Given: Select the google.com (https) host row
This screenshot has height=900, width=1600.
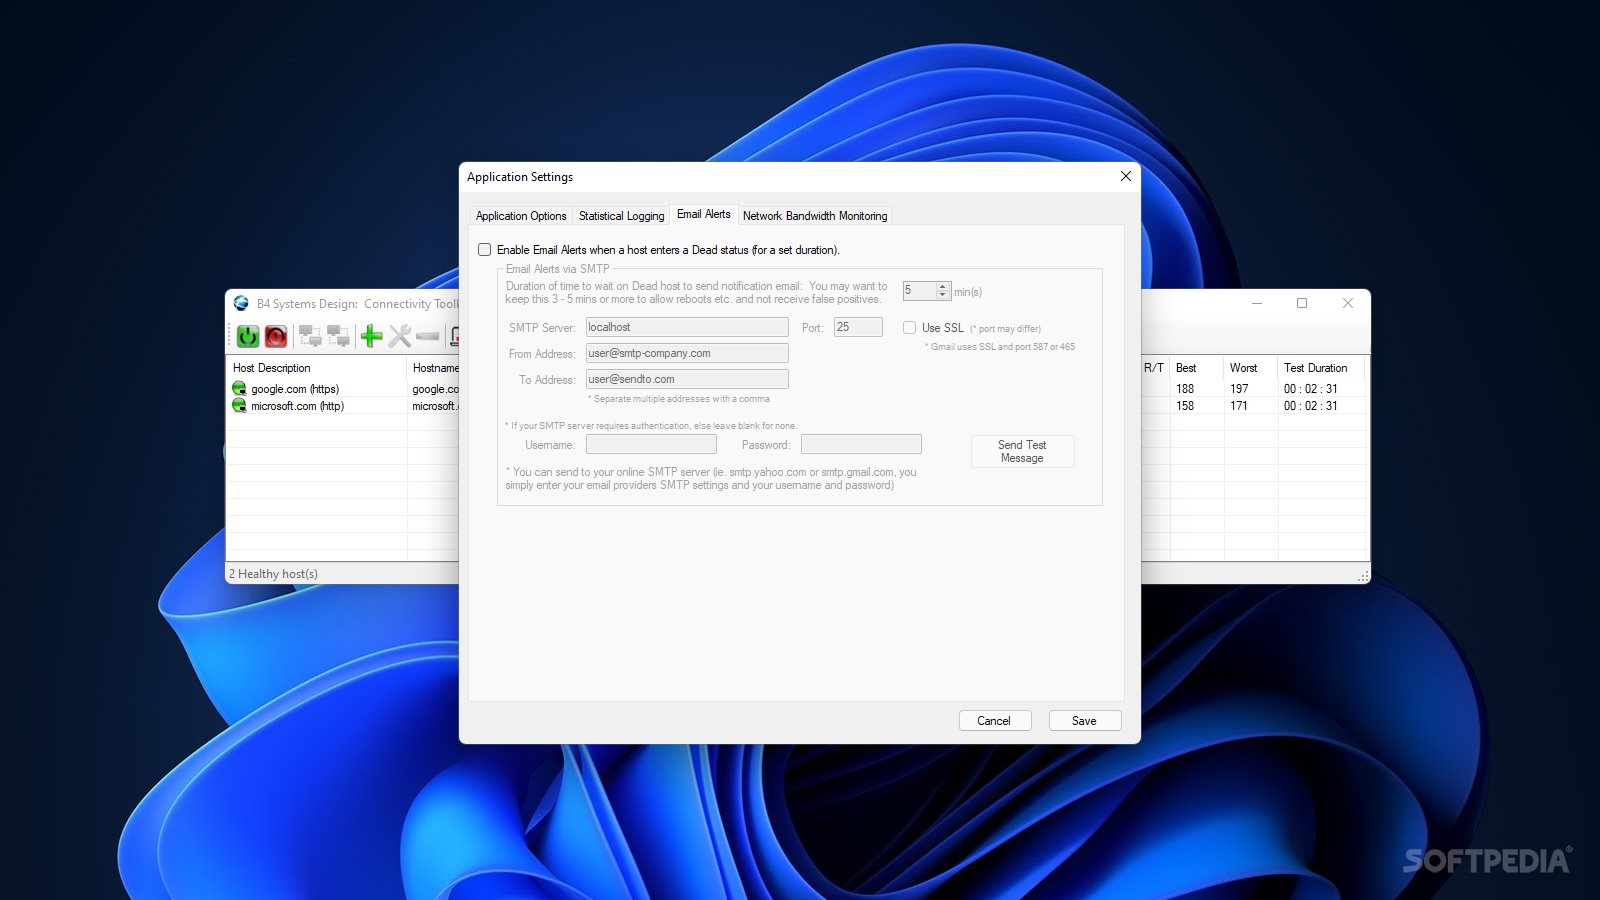Looking at the screenshot, I should [344, 389].
